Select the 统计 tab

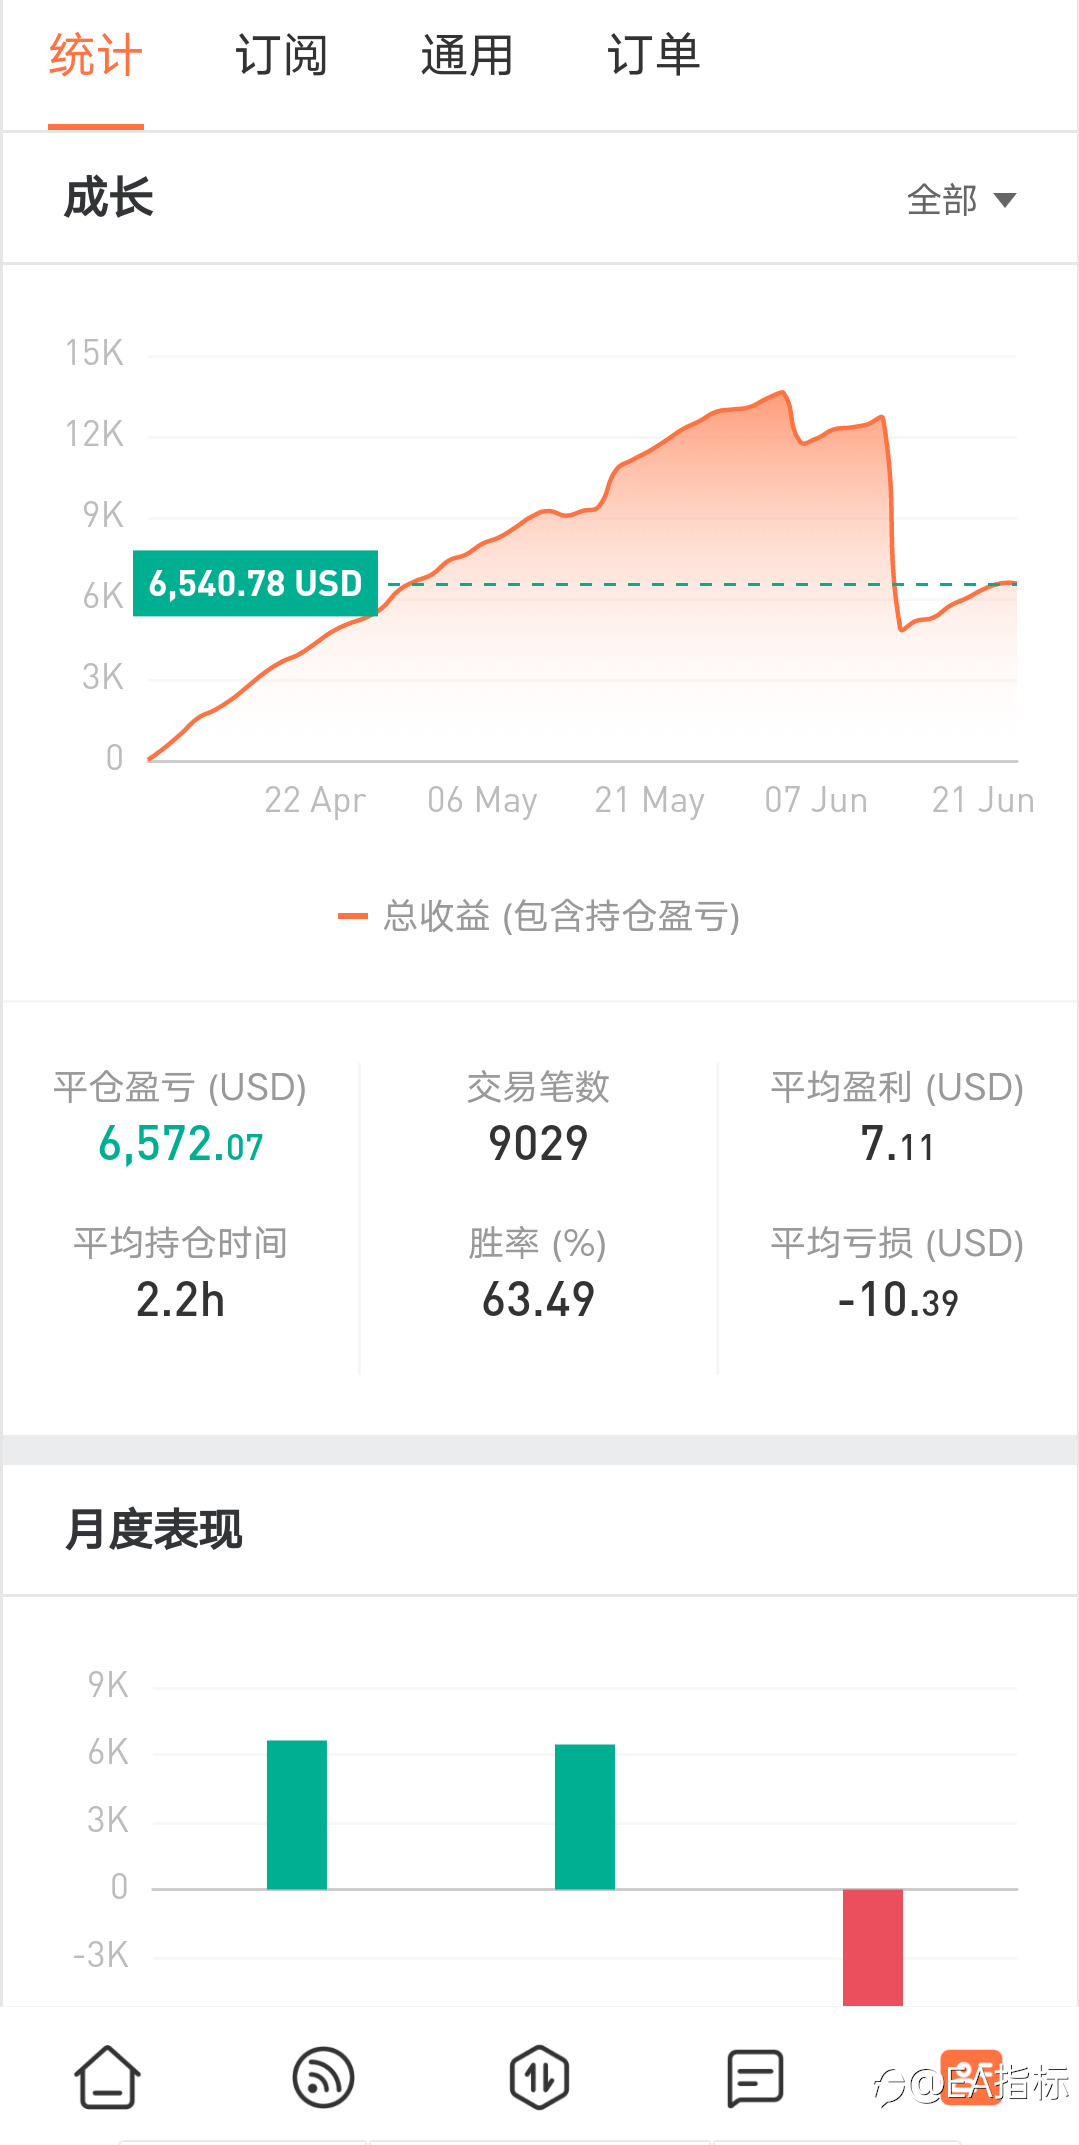pyautogui.click(x=96, y=56)
